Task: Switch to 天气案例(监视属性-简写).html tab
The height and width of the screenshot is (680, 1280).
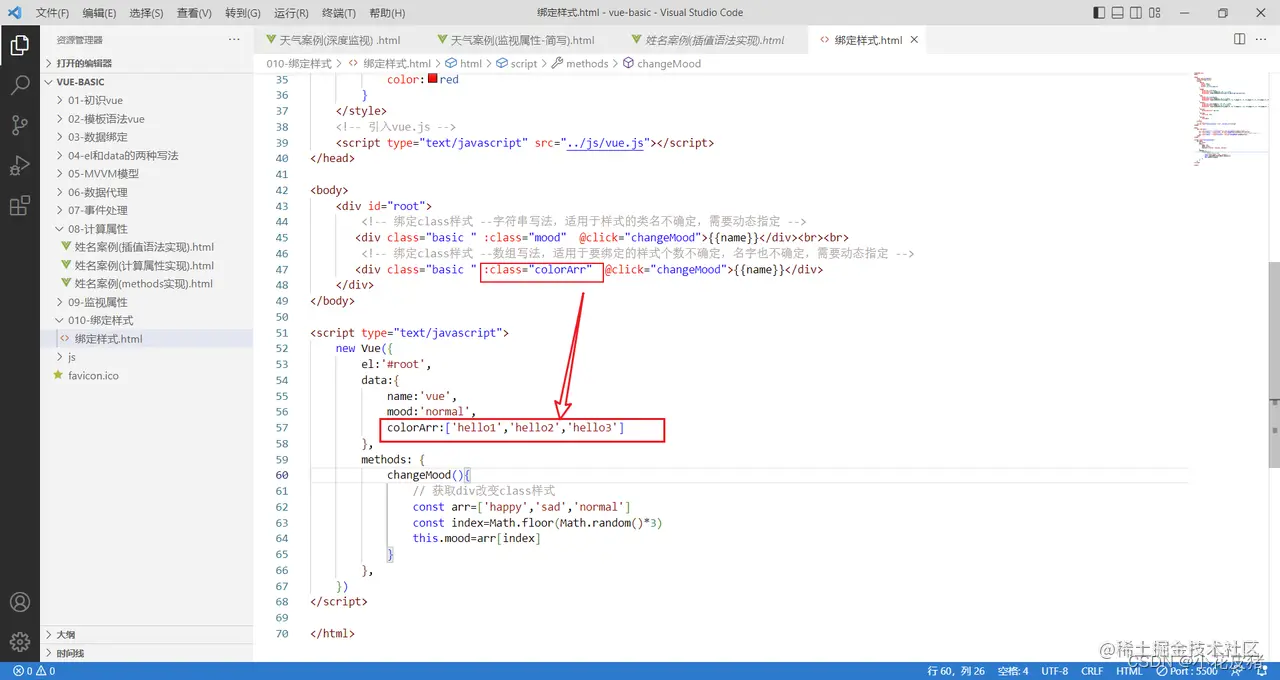Action: point(522,40)
